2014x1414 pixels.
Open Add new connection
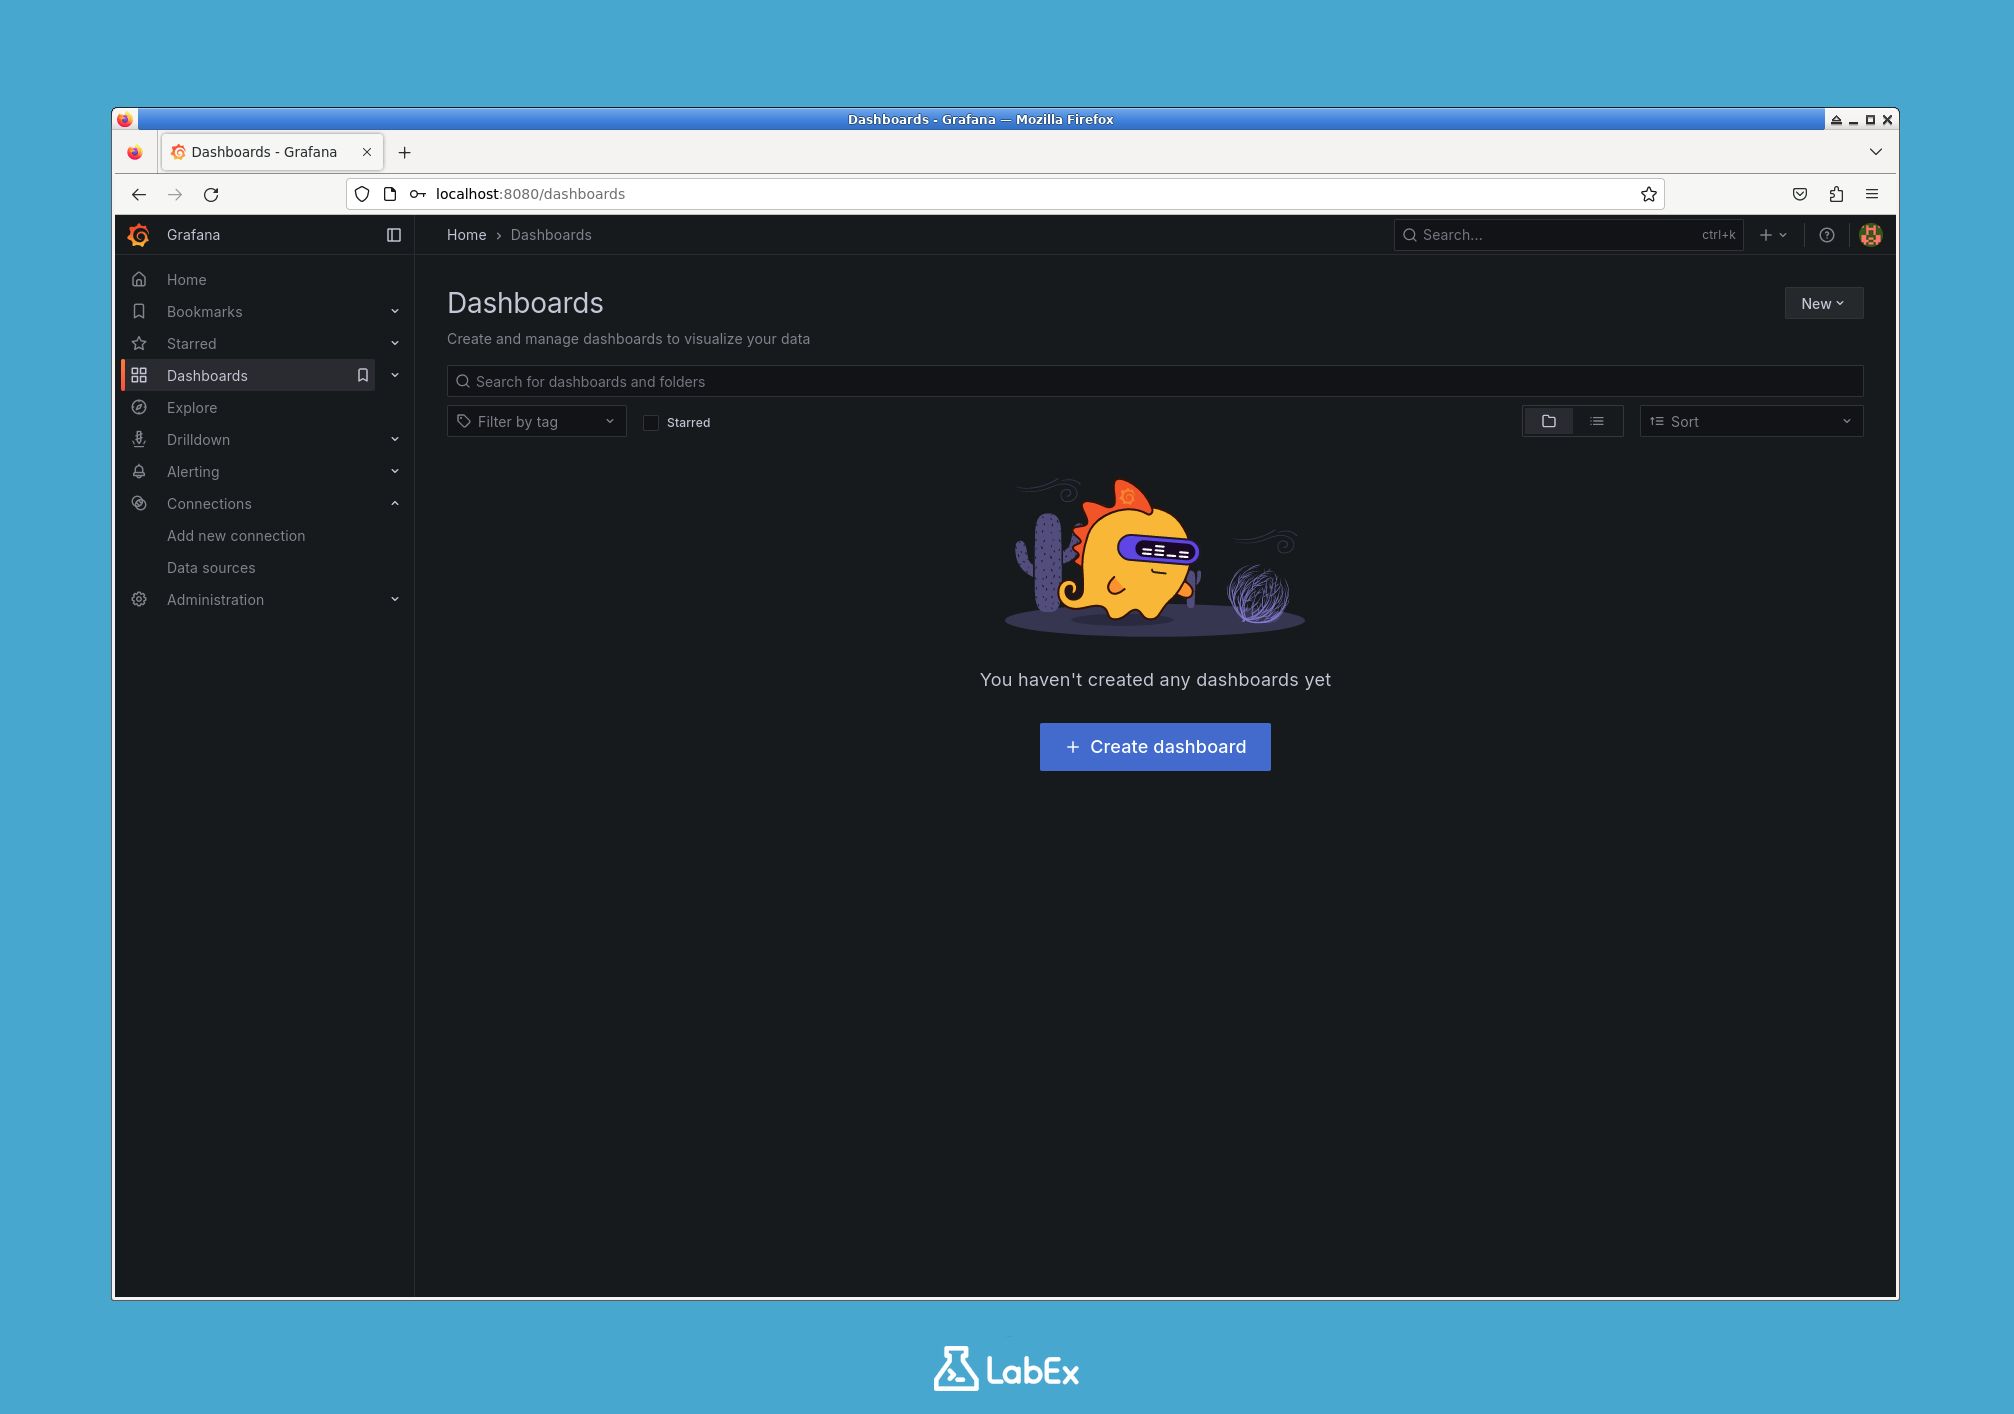pos(236,535)
